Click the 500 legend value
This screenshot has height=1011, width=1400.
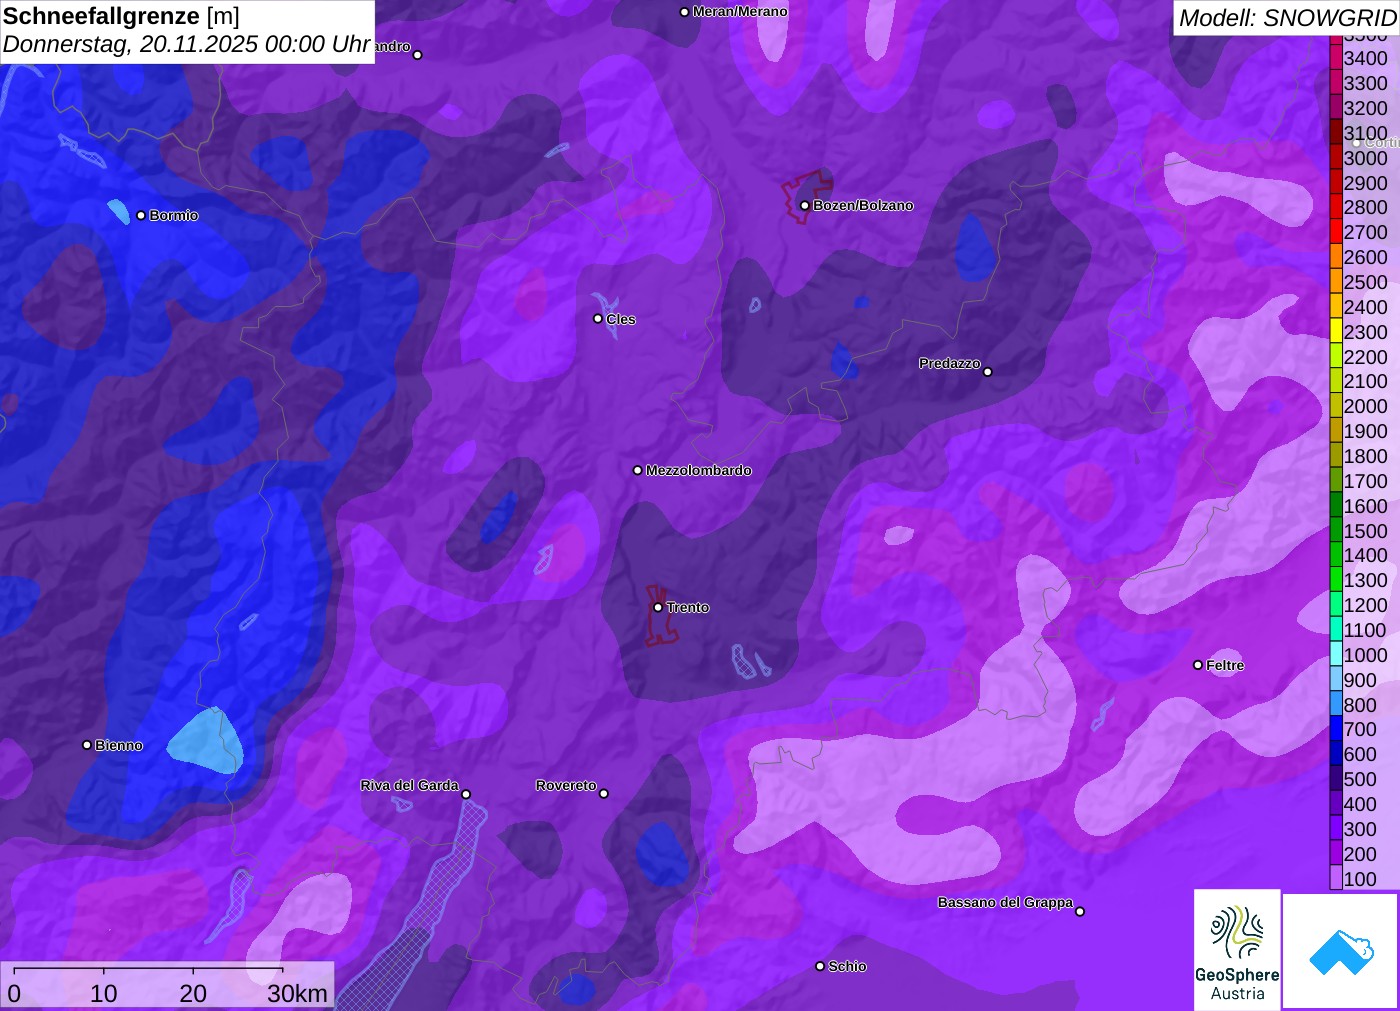(x=1360, y=779)
